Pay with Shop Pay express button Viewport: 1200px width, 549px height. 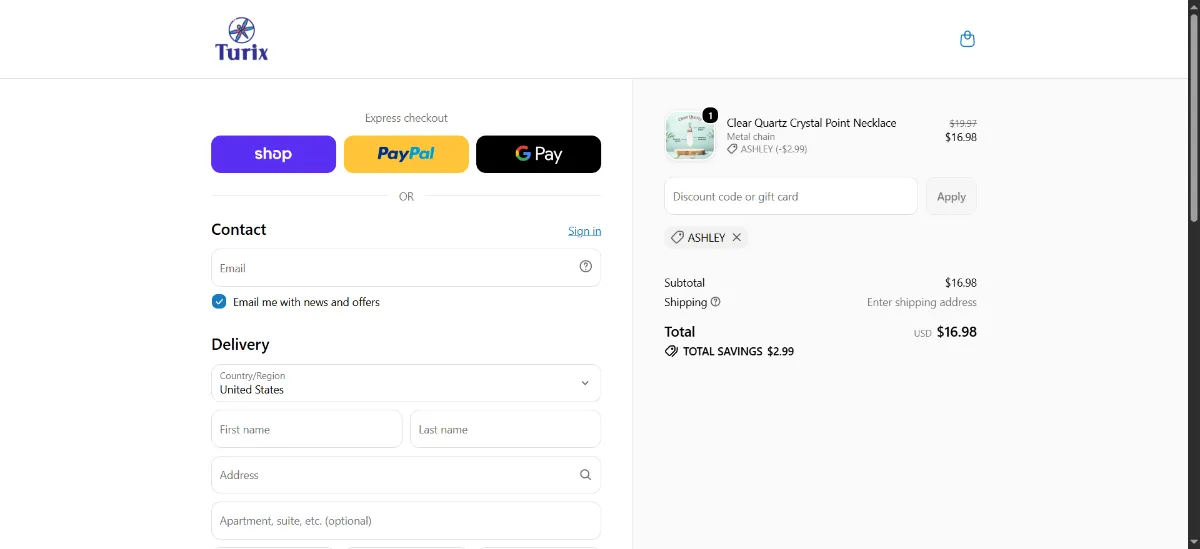[x=273, y=154]
